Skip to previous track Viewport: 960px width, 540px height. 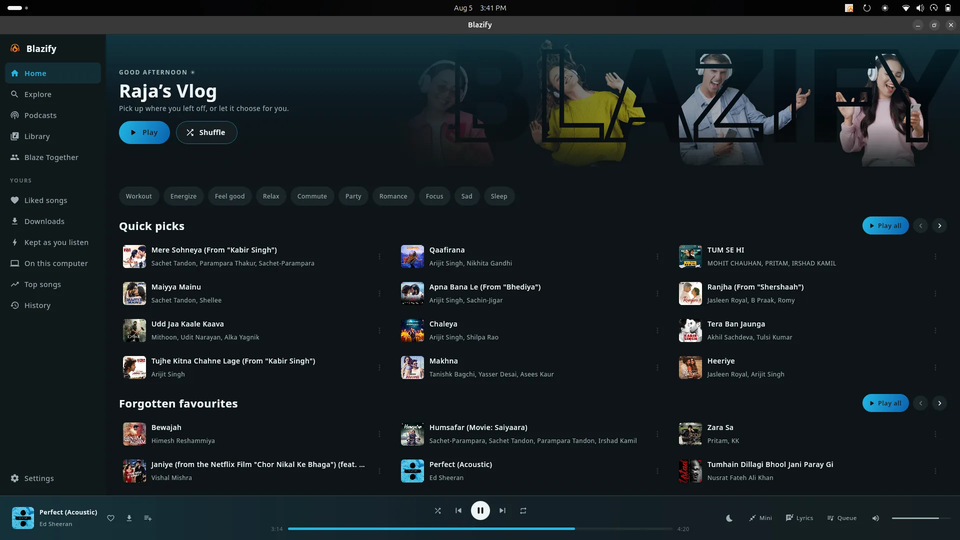(459, 511)
